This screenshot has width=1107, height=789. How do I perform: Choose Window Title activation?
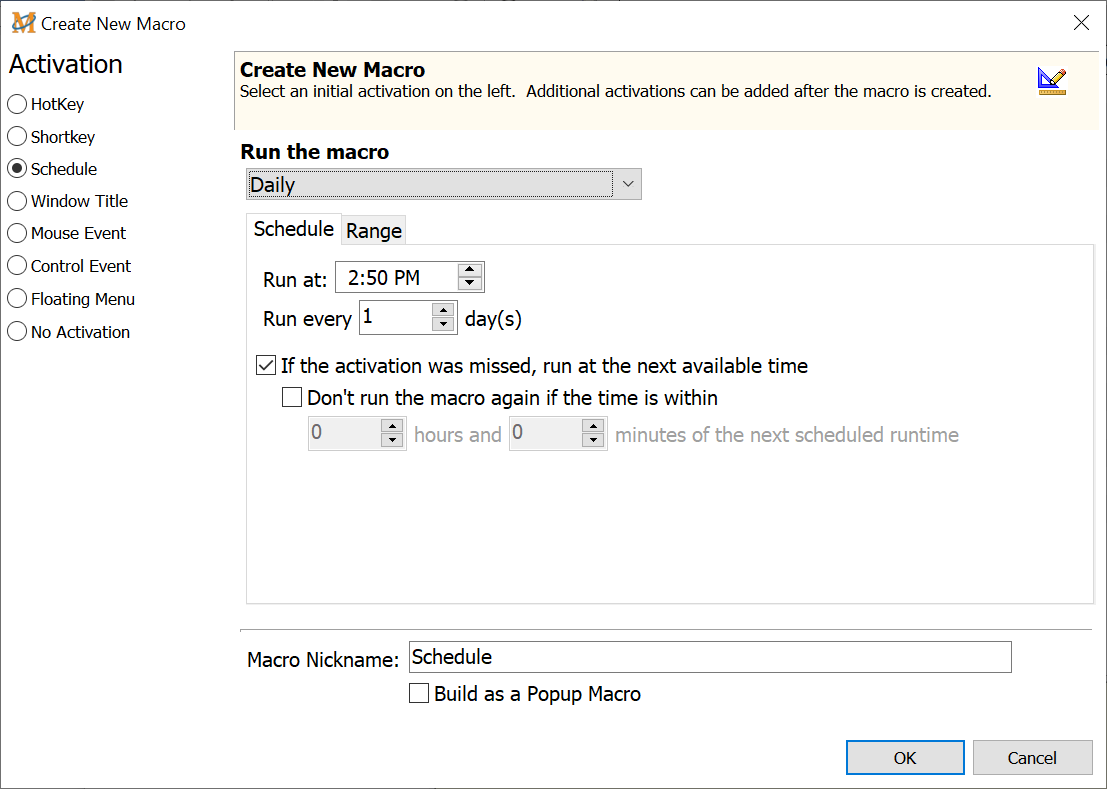[x=17, y=201]
